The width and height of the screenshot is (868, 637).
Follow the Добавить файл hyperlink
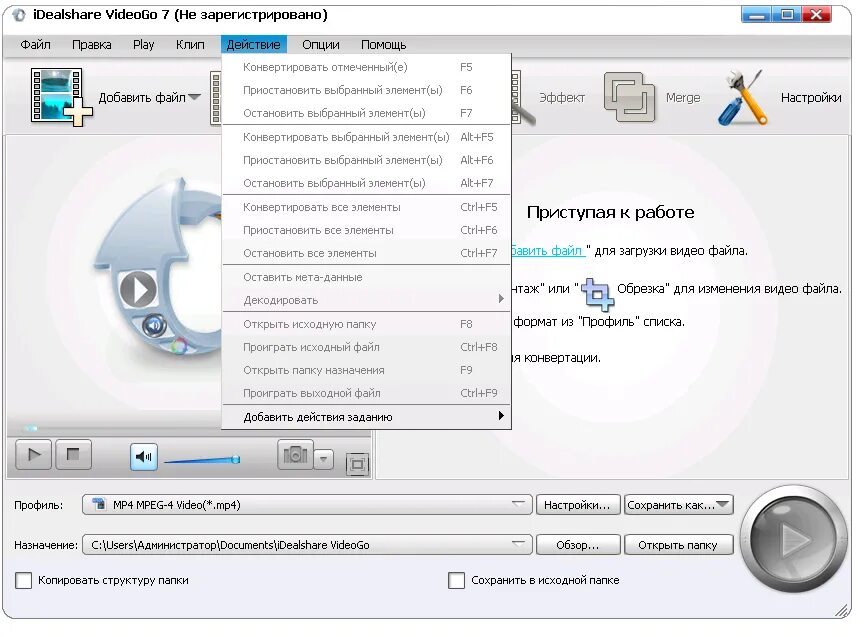pos(547,251)
